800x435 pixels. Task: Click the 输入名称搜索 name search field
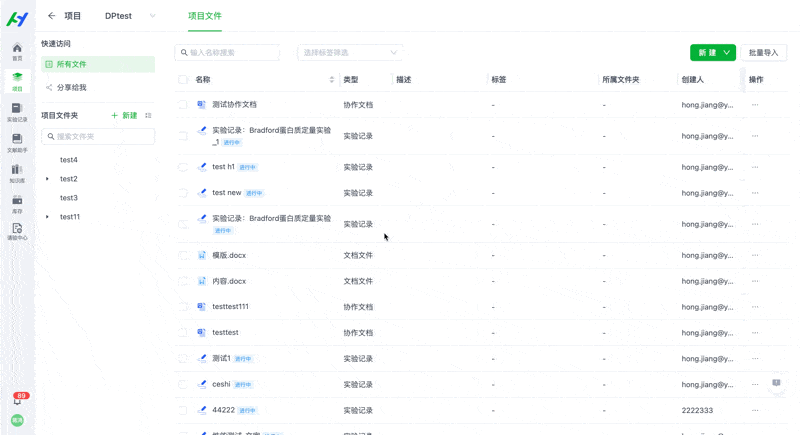(x=227, y=53)
